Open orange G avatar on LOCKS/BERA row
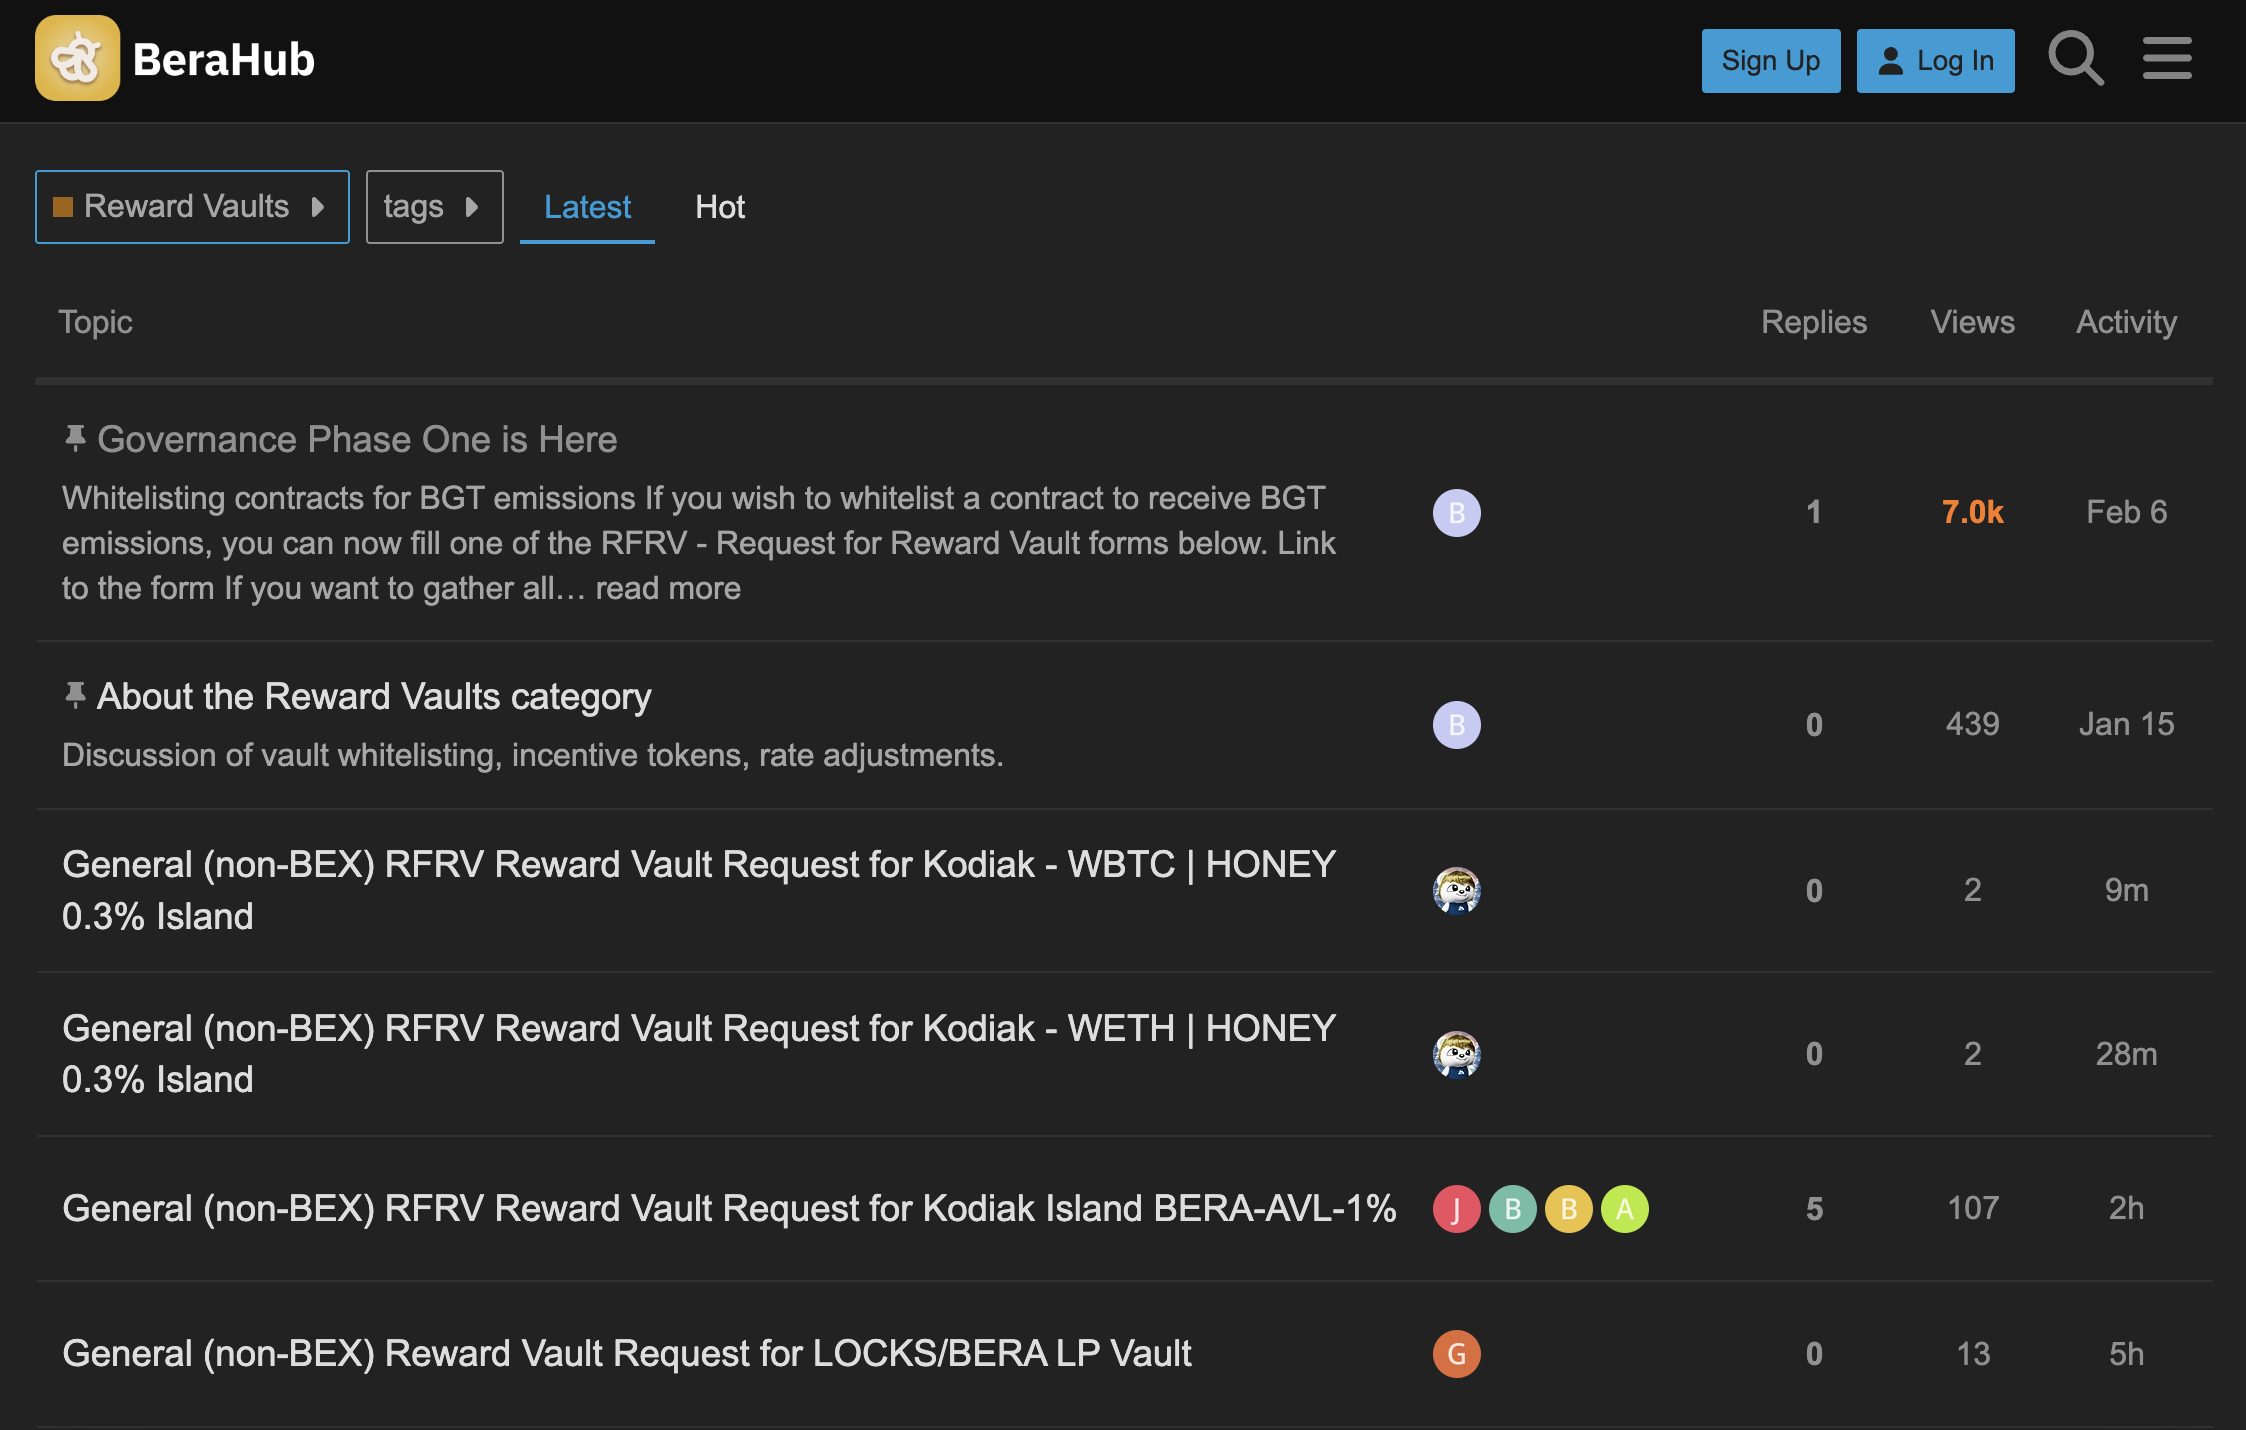This screenshot has height=1430, width=2246. [1456, 1354]
